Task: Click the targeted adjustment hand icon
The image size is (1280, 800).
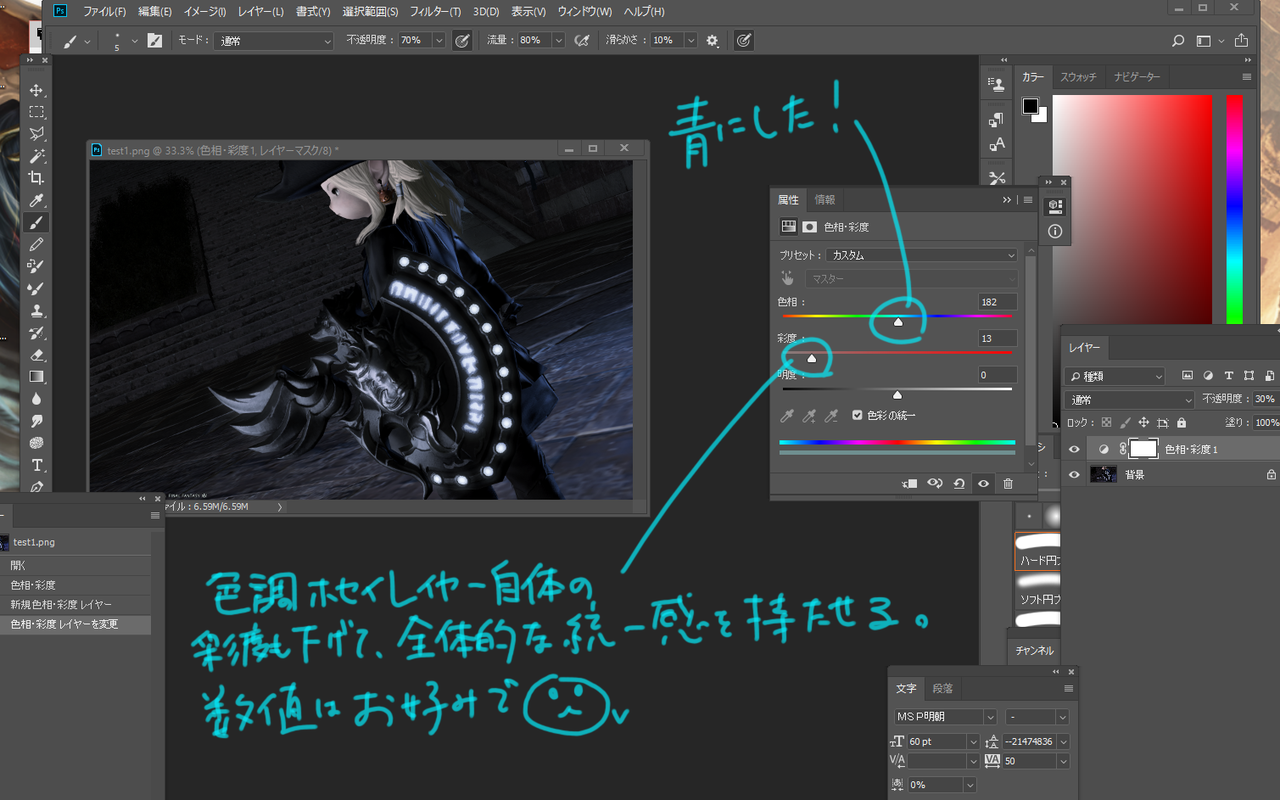Action: coord(788,278)
